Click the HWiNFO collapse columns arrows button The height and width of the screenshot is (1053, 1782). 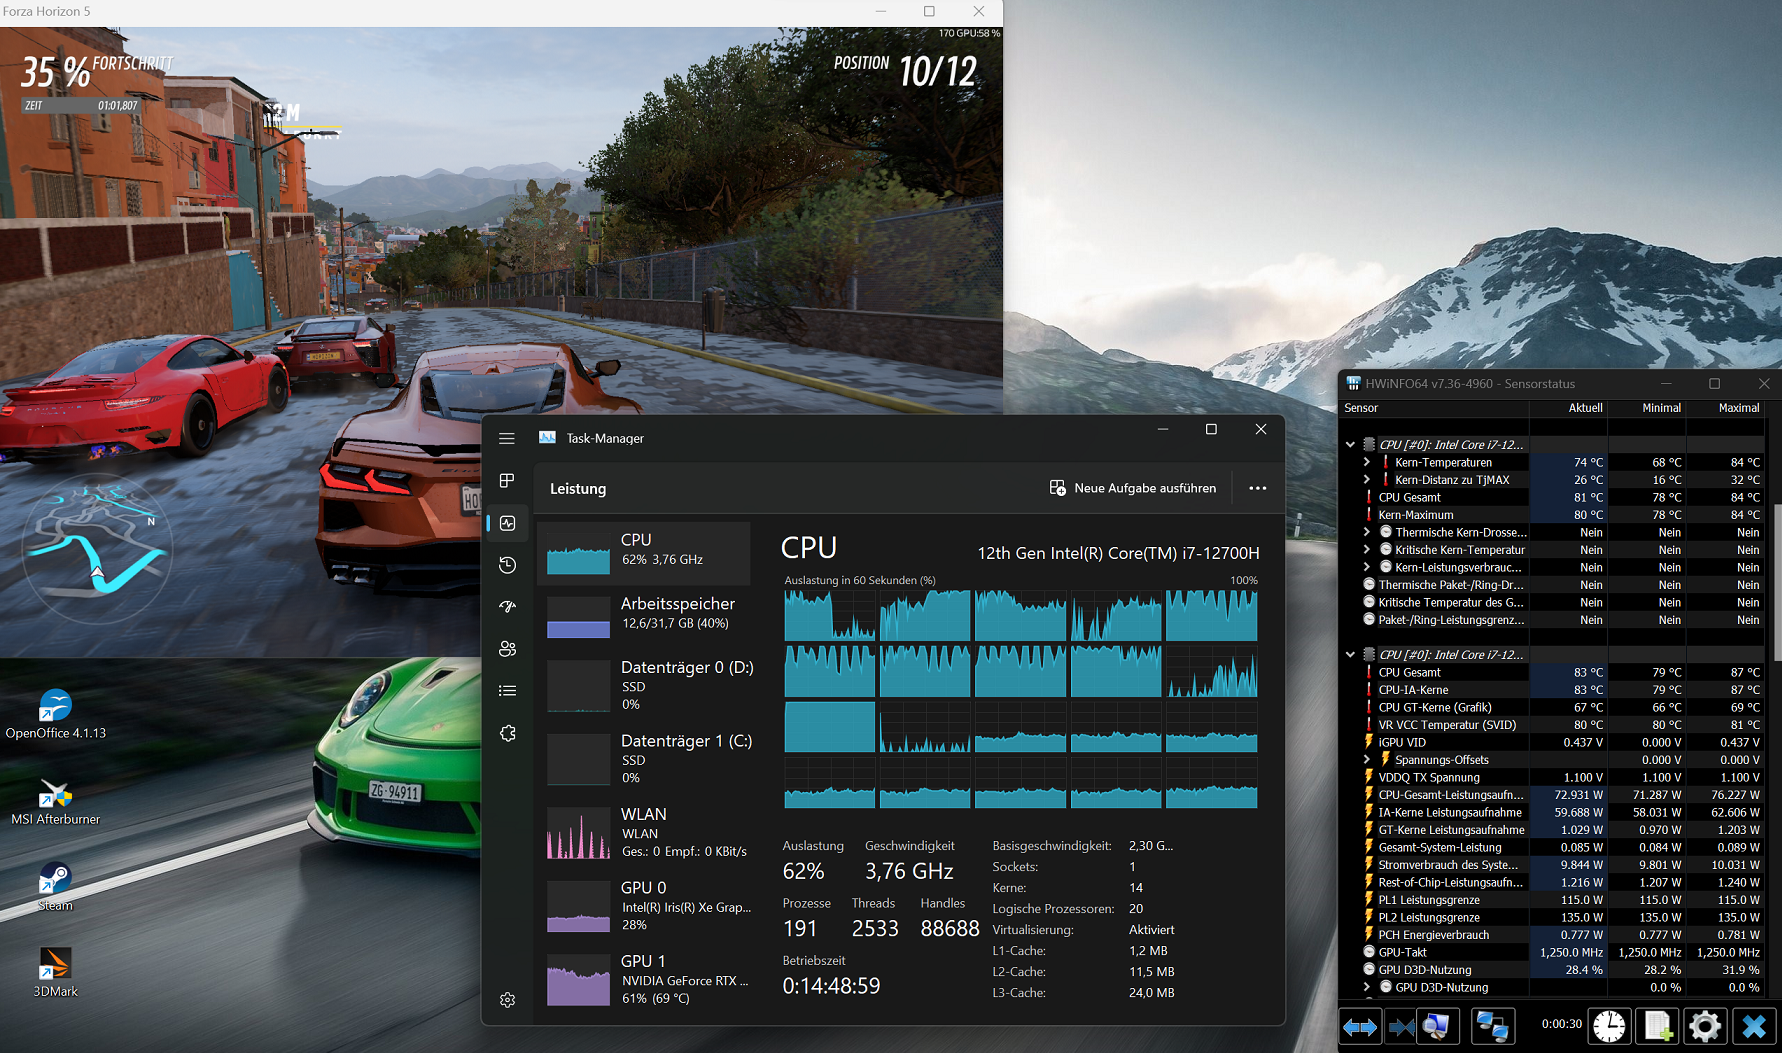pyautogui.click(x=1401, y=1027)
